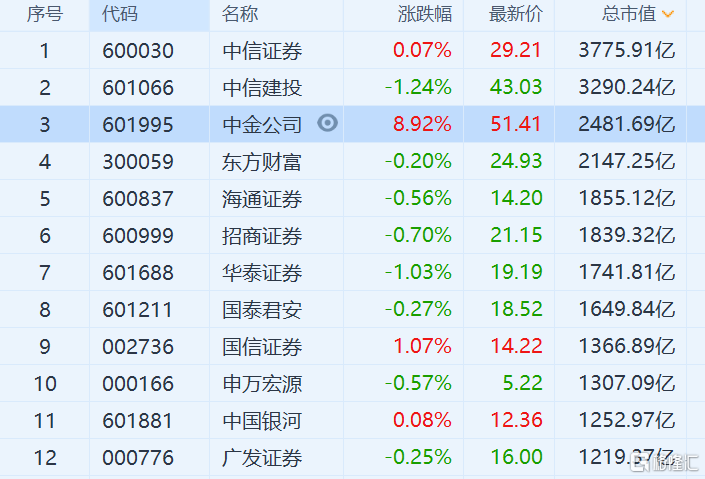Select row number 10
705x479 pixels.
(45, 384)
